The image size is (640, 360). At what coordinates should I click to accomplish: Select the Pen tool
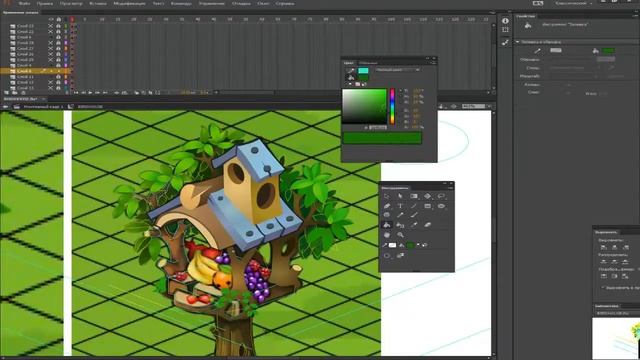point(387,206)
